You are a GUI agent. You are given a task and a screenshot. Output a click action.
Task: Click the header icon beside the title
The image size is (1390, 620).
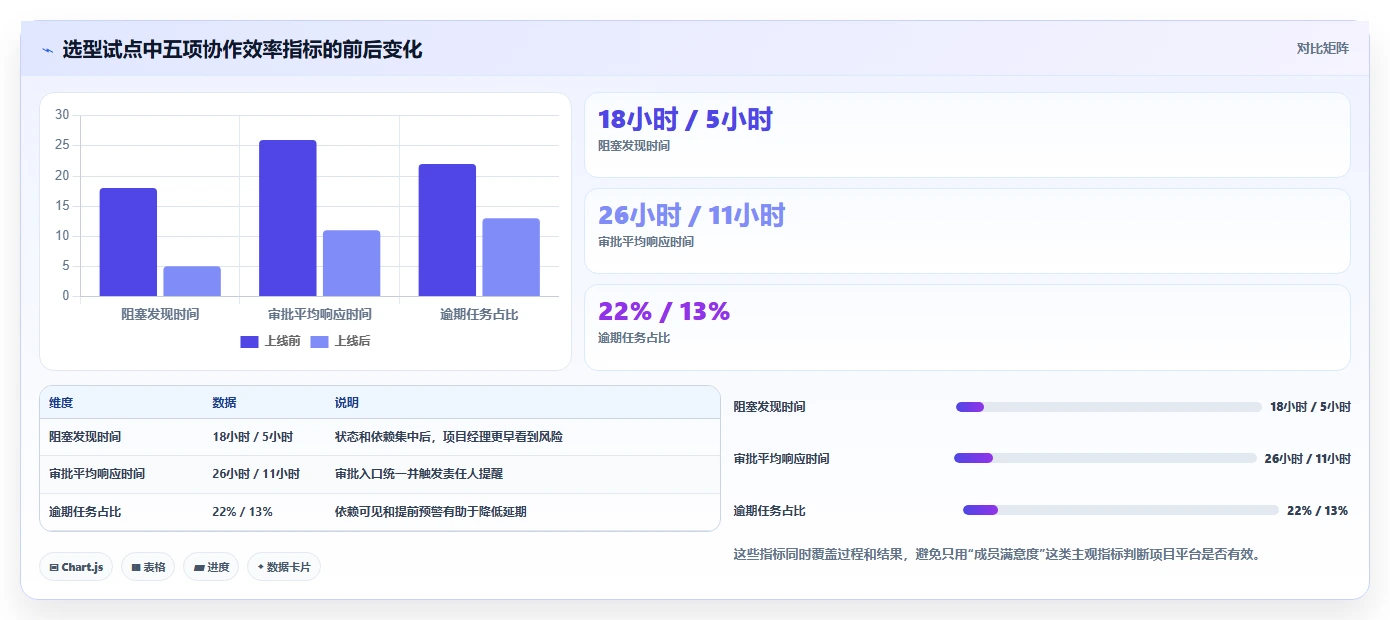click(x=48, y=50)
